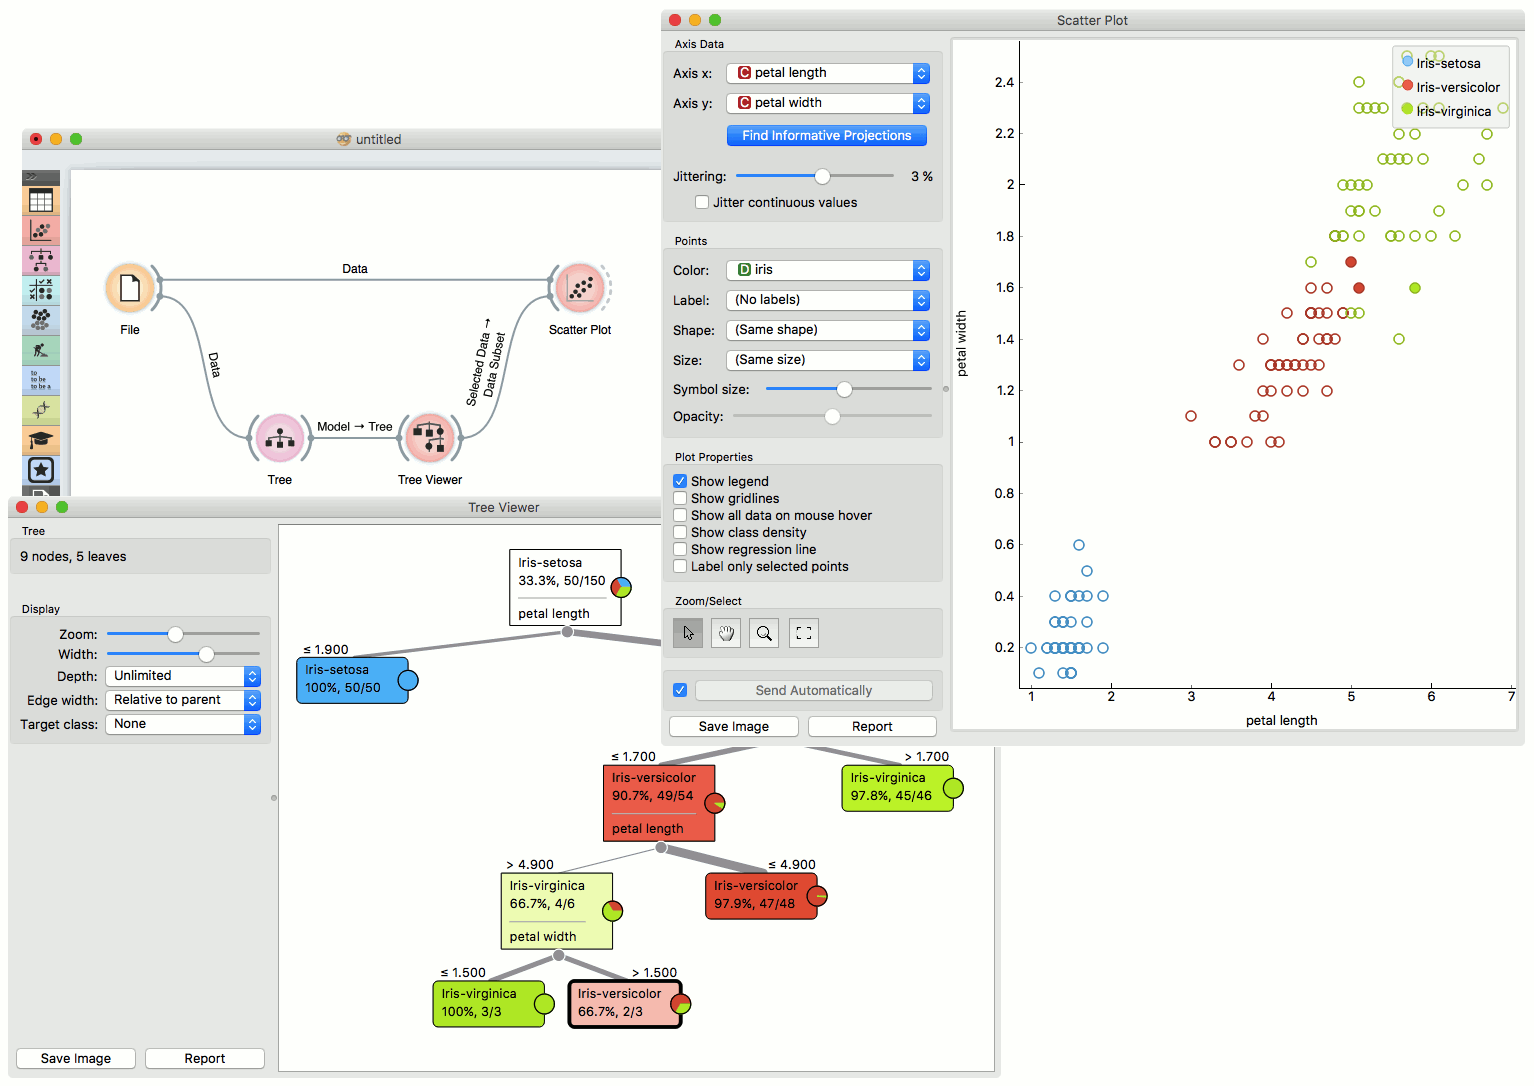Open the Educational category with graduation cap
The height and width of the screenshot is (1086, 1534).
(41, 440)
